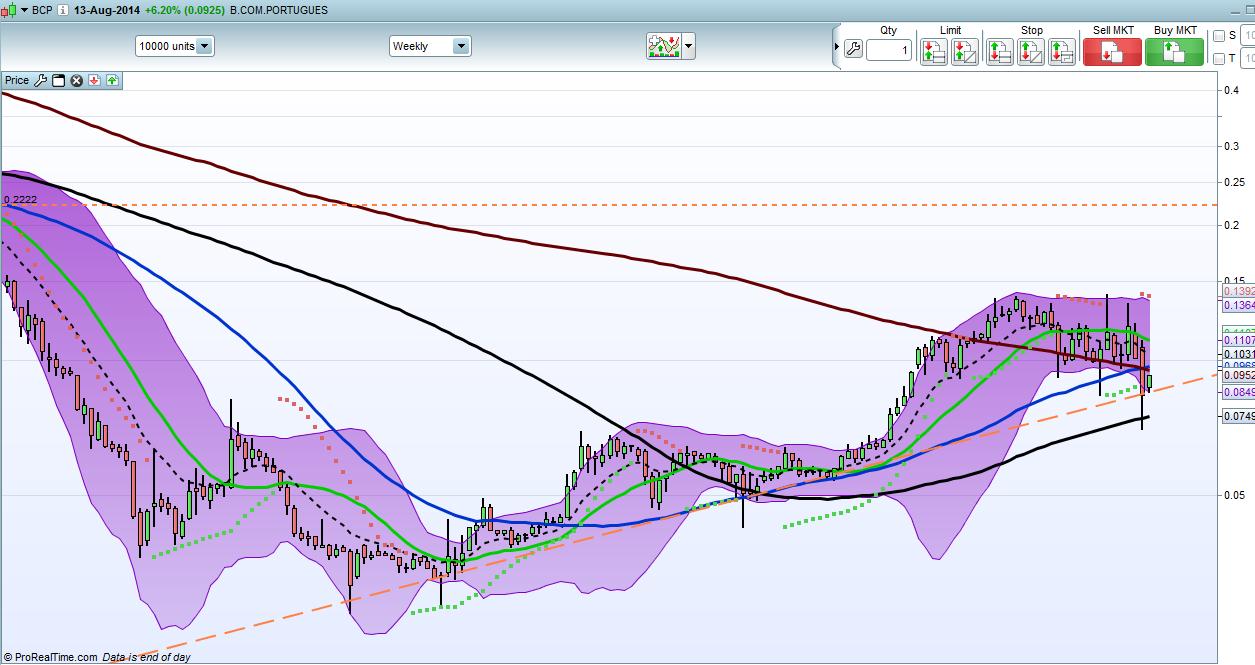The height and width of the screenshot is (665, 1255).
Task: Enable the T checkbox
Action: [x=1218, y=59]
